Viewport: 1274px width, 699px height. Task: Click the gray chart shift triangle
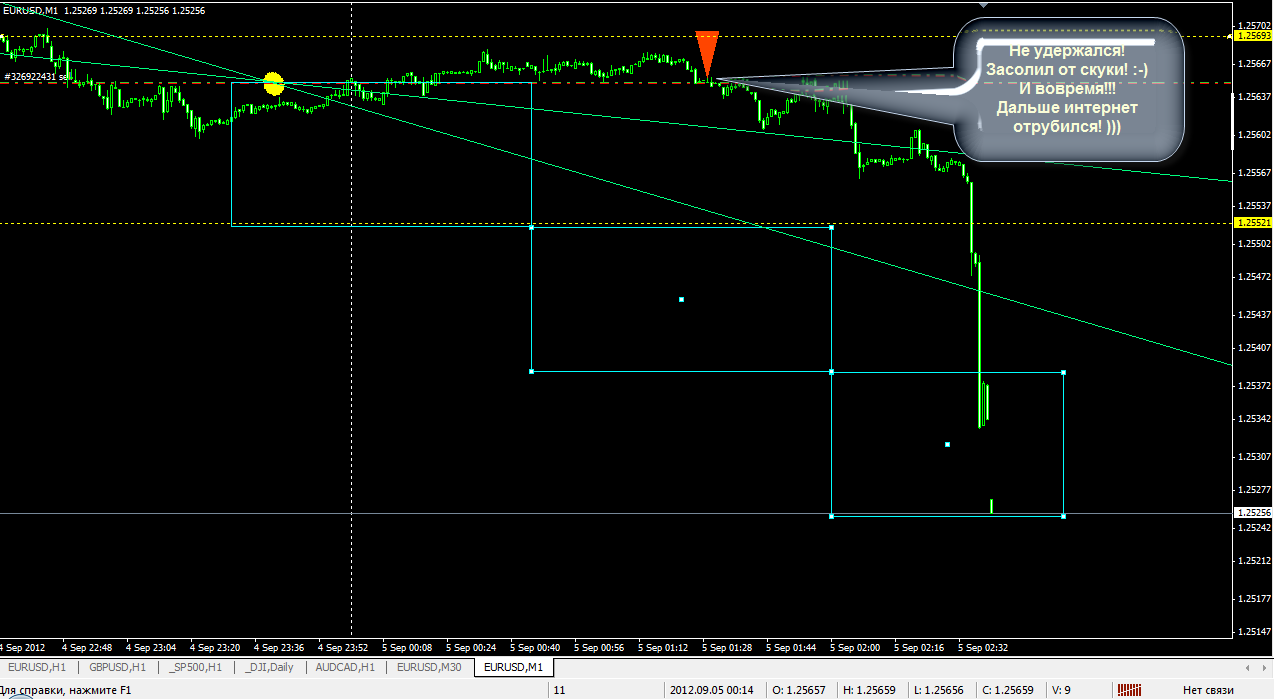coord(984,5)
